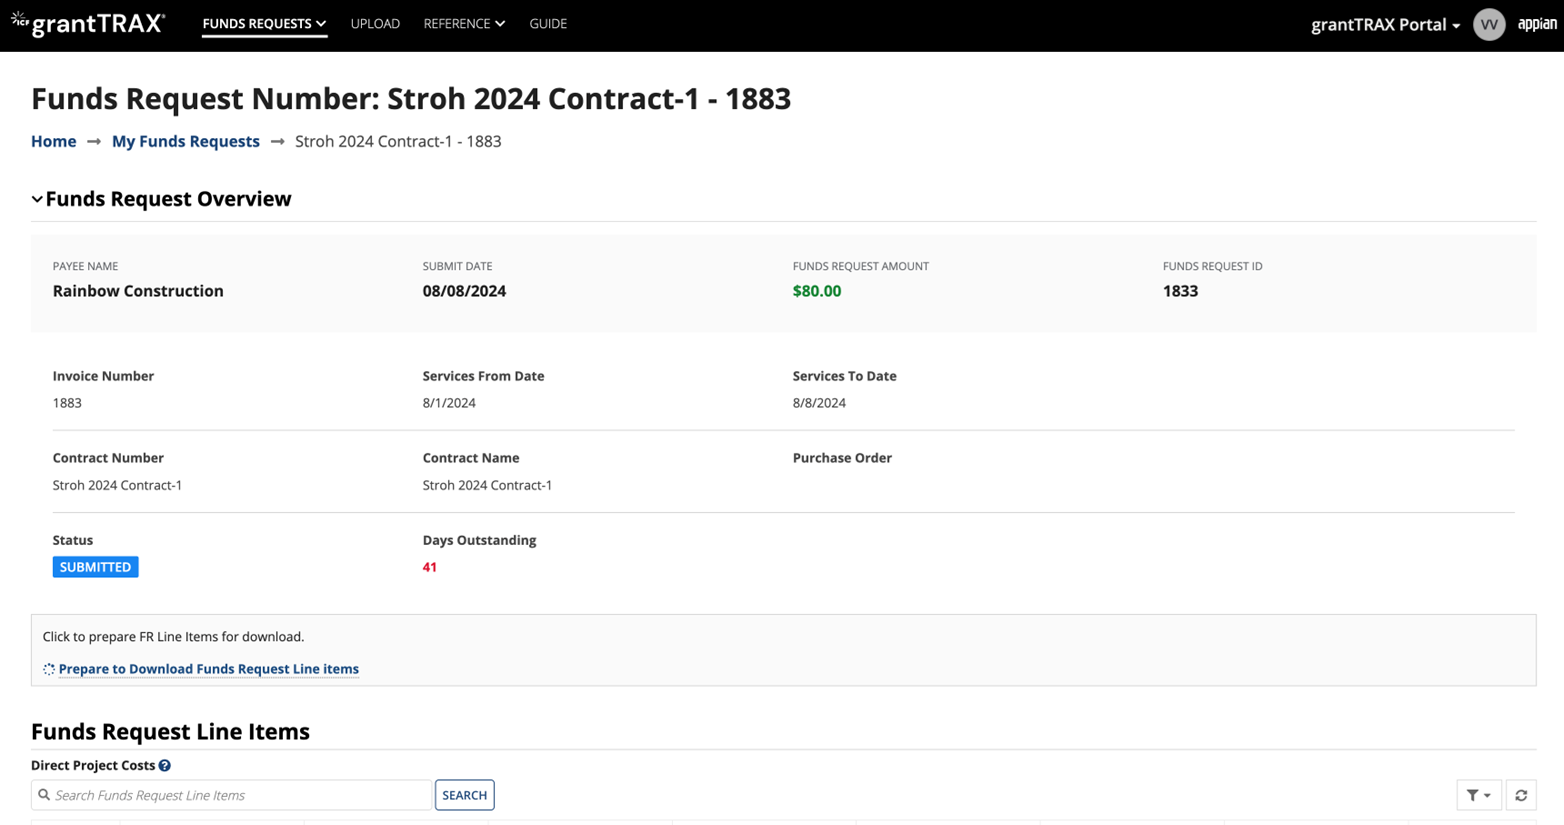Open the line items filter icon
1564x825 pixels.
[1478, 795]
